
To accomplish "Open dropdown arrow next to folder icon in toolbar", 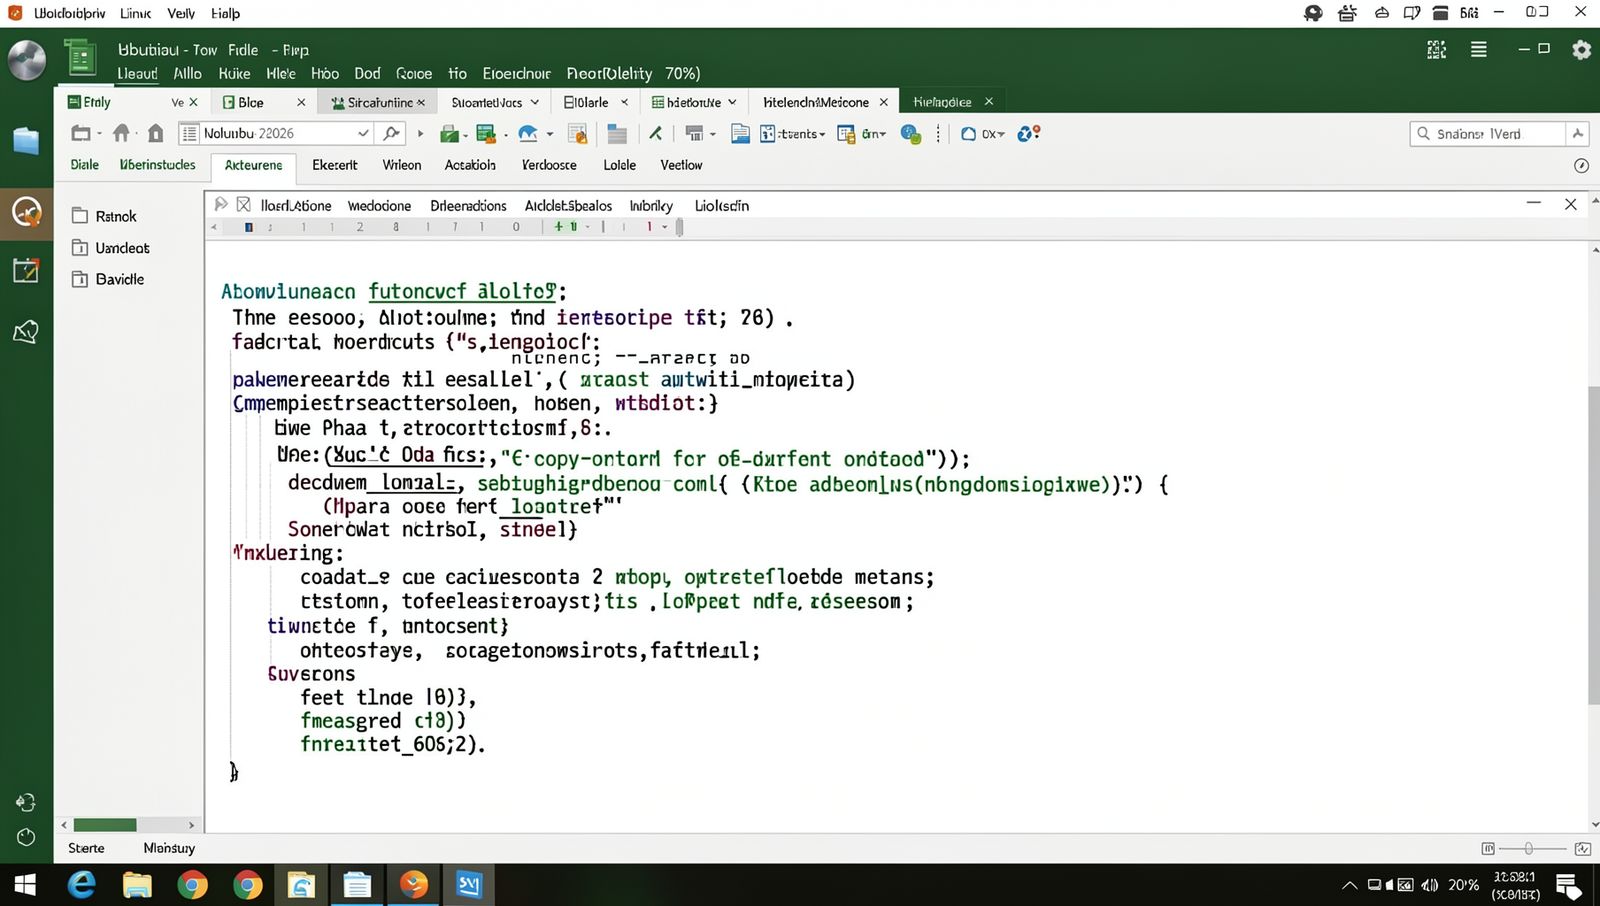I will (x=99, y=134).
